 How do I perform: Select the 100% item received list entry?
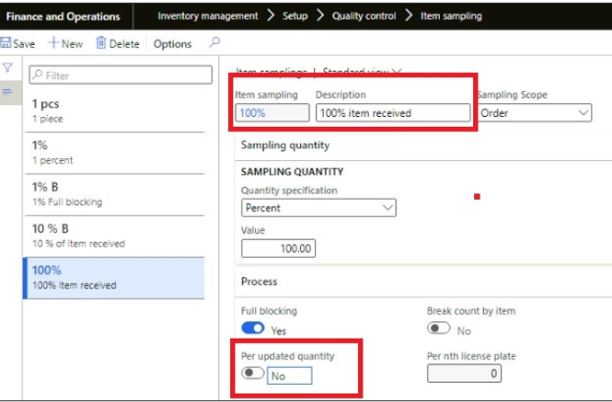(x=114, y=278)
